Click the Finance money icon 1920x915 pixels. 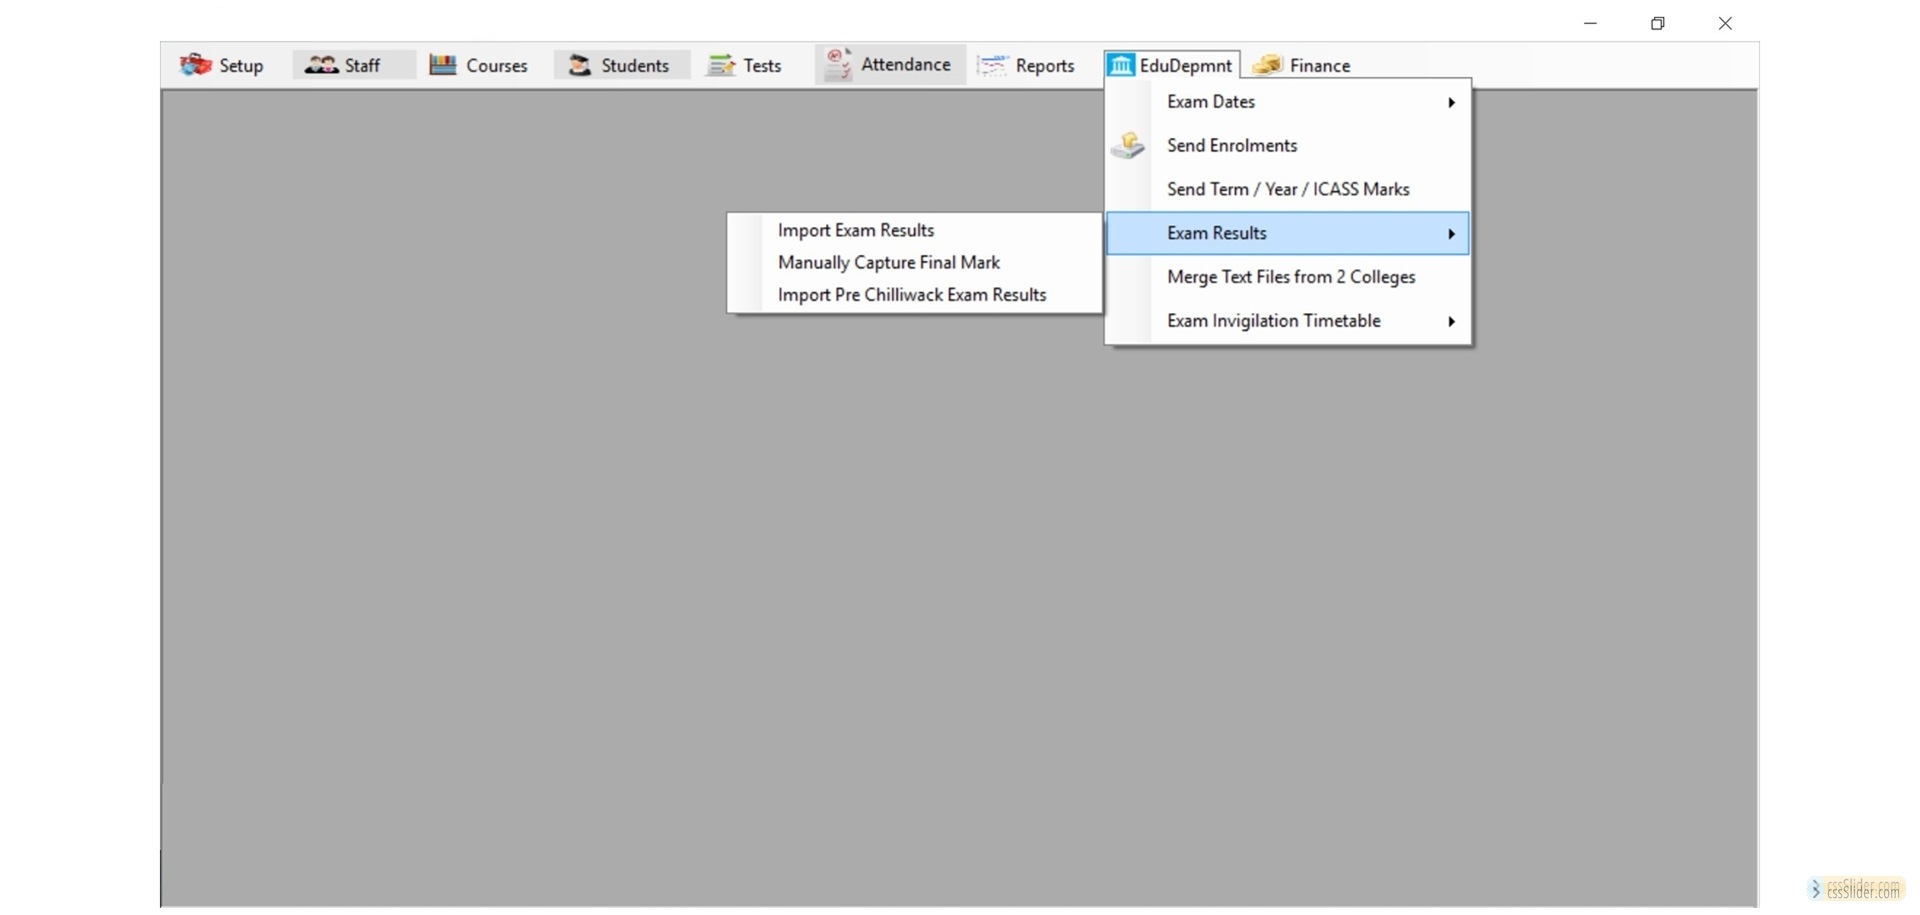coord(1267,65)
